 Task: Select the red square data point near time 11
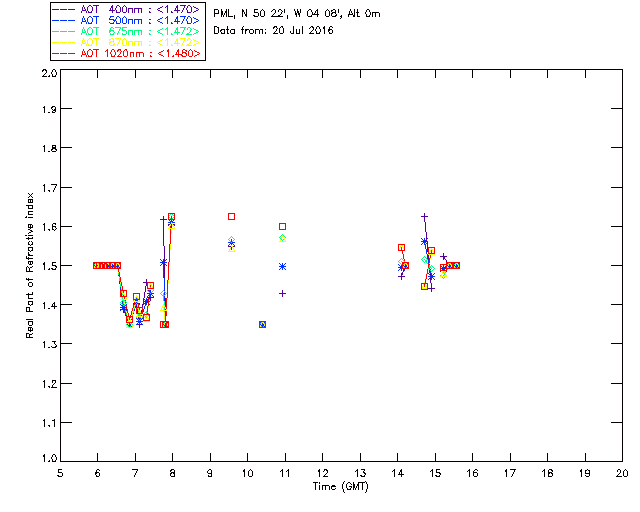pos(282,227)
